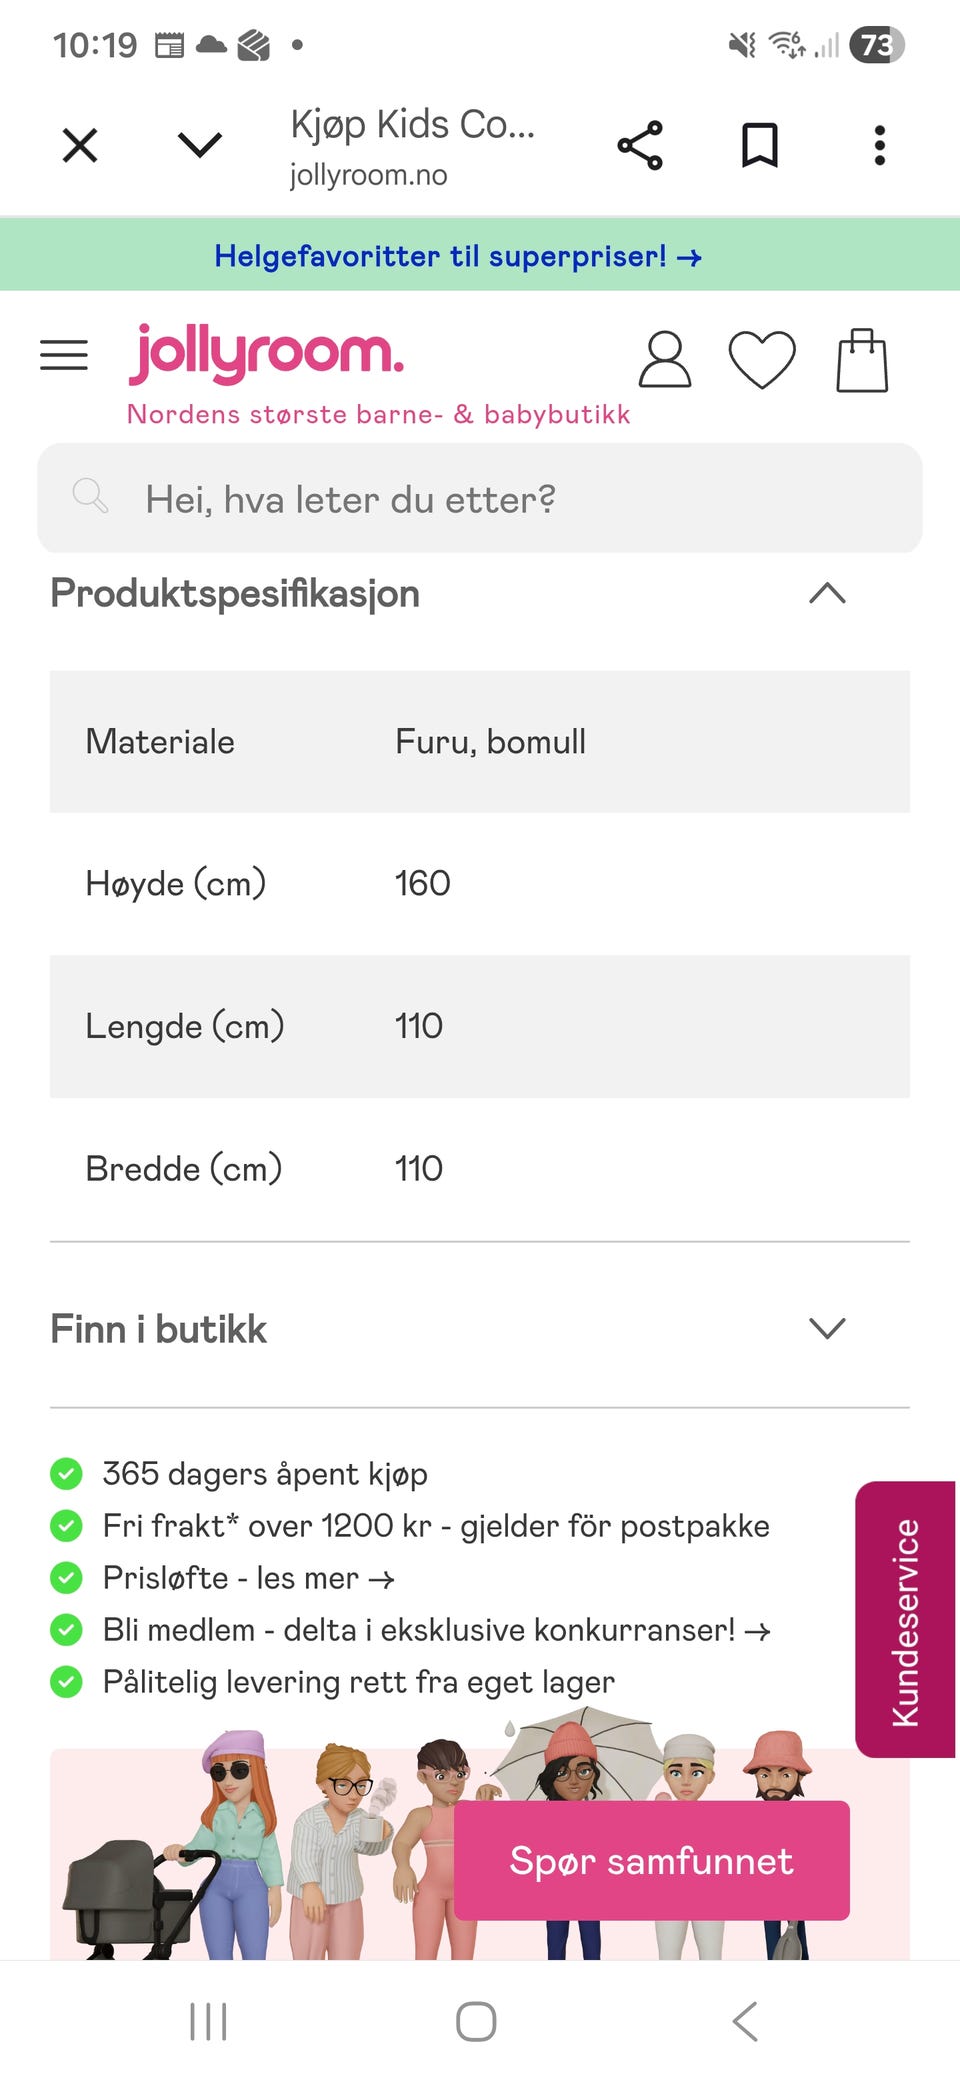Click the Helgefavoritter til superpriser banner
The width and height of the screenshot is (960, 2080).
tap(458, 256)
